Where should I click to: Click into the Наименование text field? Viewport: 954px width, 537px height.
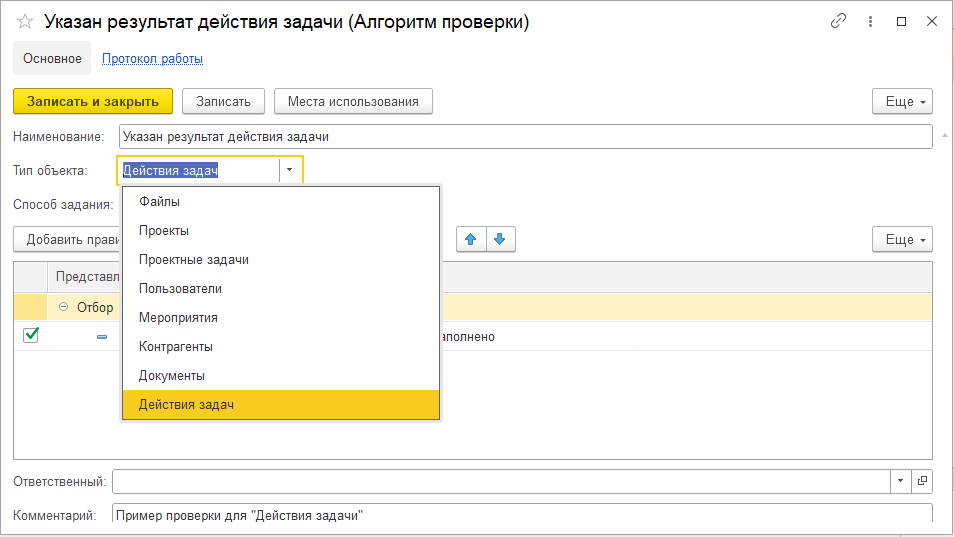pos(524,137)
